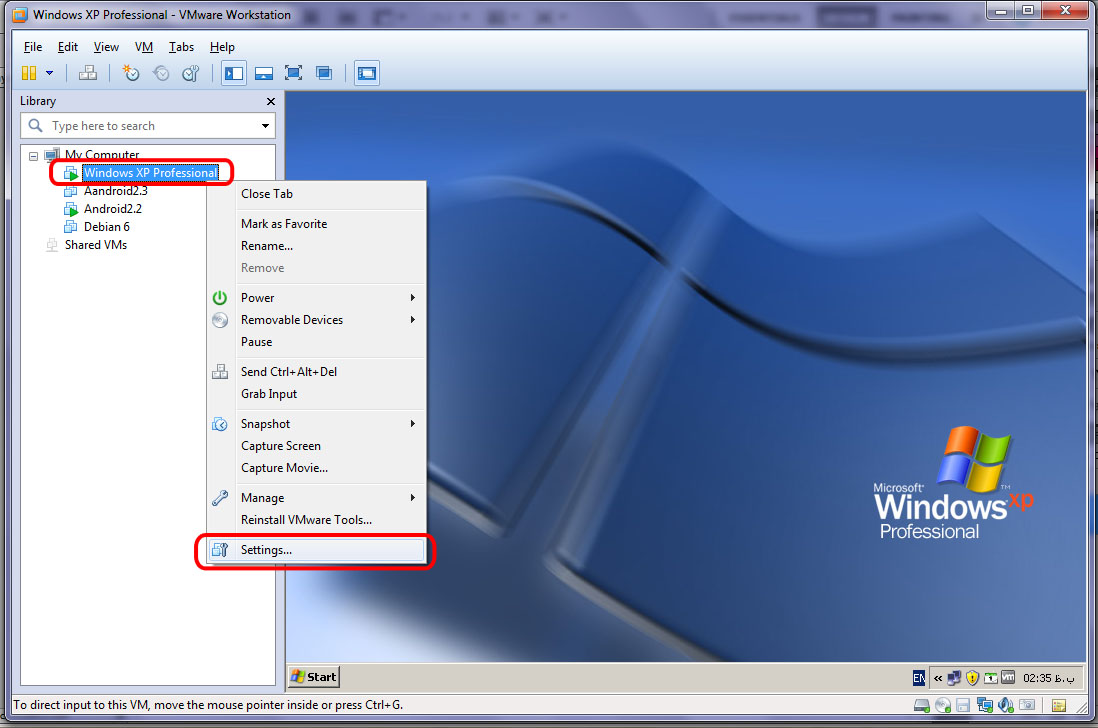
Task: Select Debian 6 in the library tree
Action: coord(106,227)
